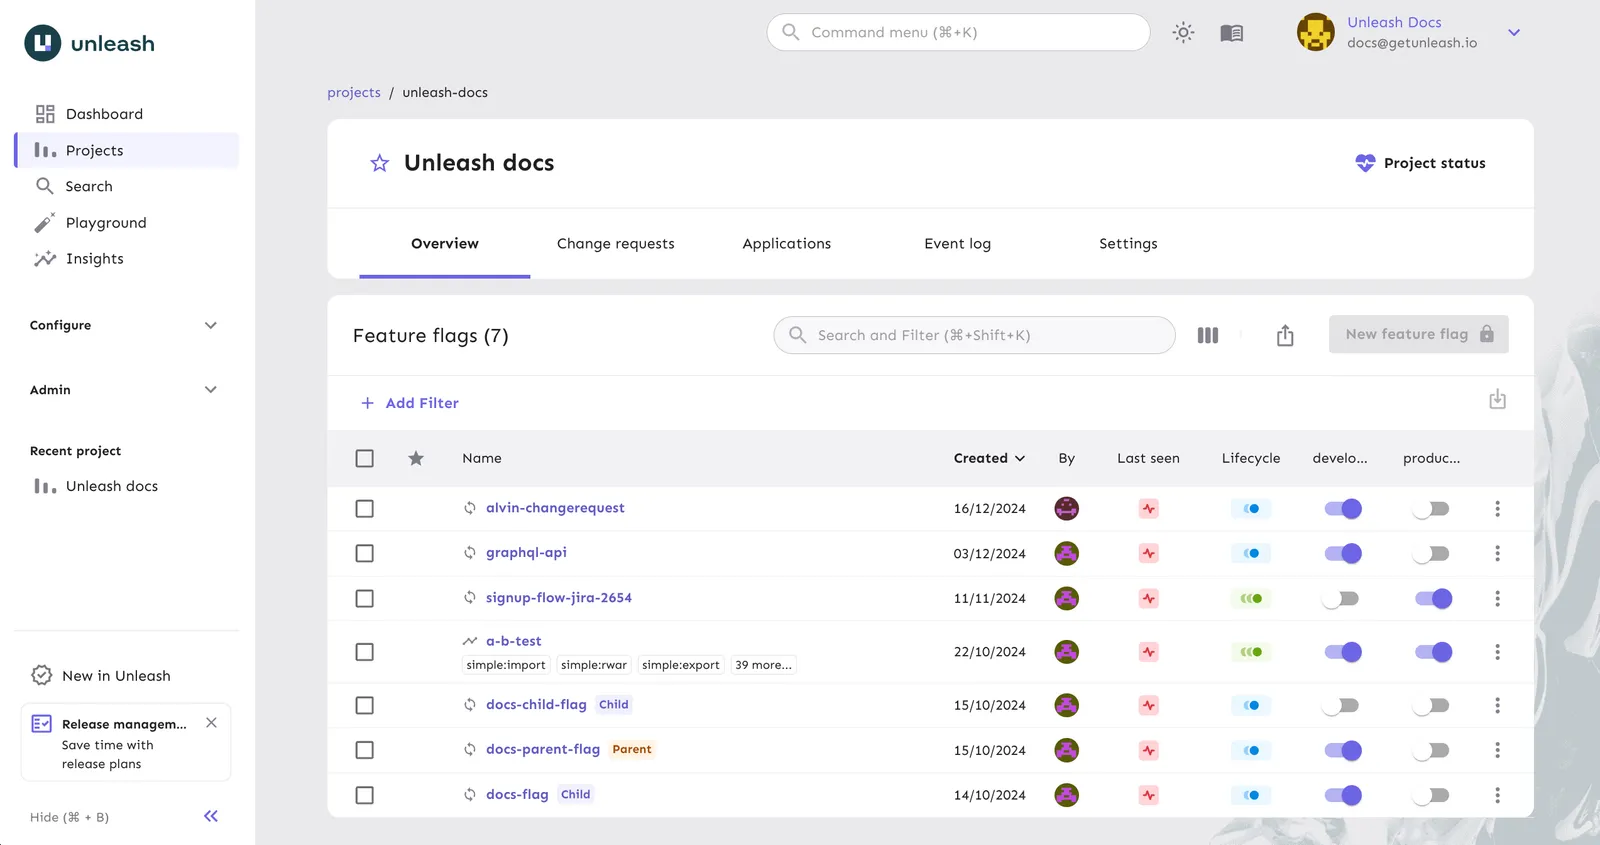
Task: Show the 39 more tags on a-b-test
Action: [x=763, y=665]
